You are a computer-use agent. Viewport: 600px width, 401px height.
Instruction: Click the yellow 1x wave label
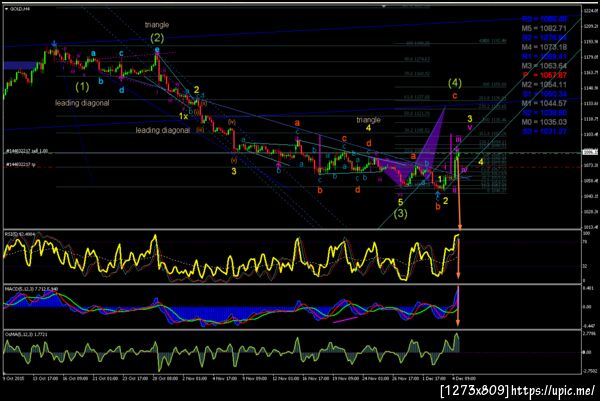click(x=183, y=116)
